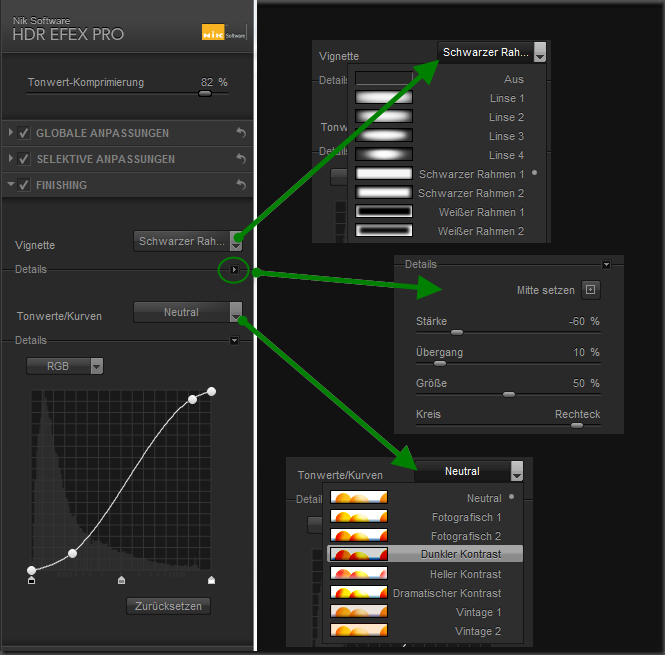The height and width of the screenshot is (655, 665).
Task: Expand the Vignette Details section
Action: coord(234,269)
